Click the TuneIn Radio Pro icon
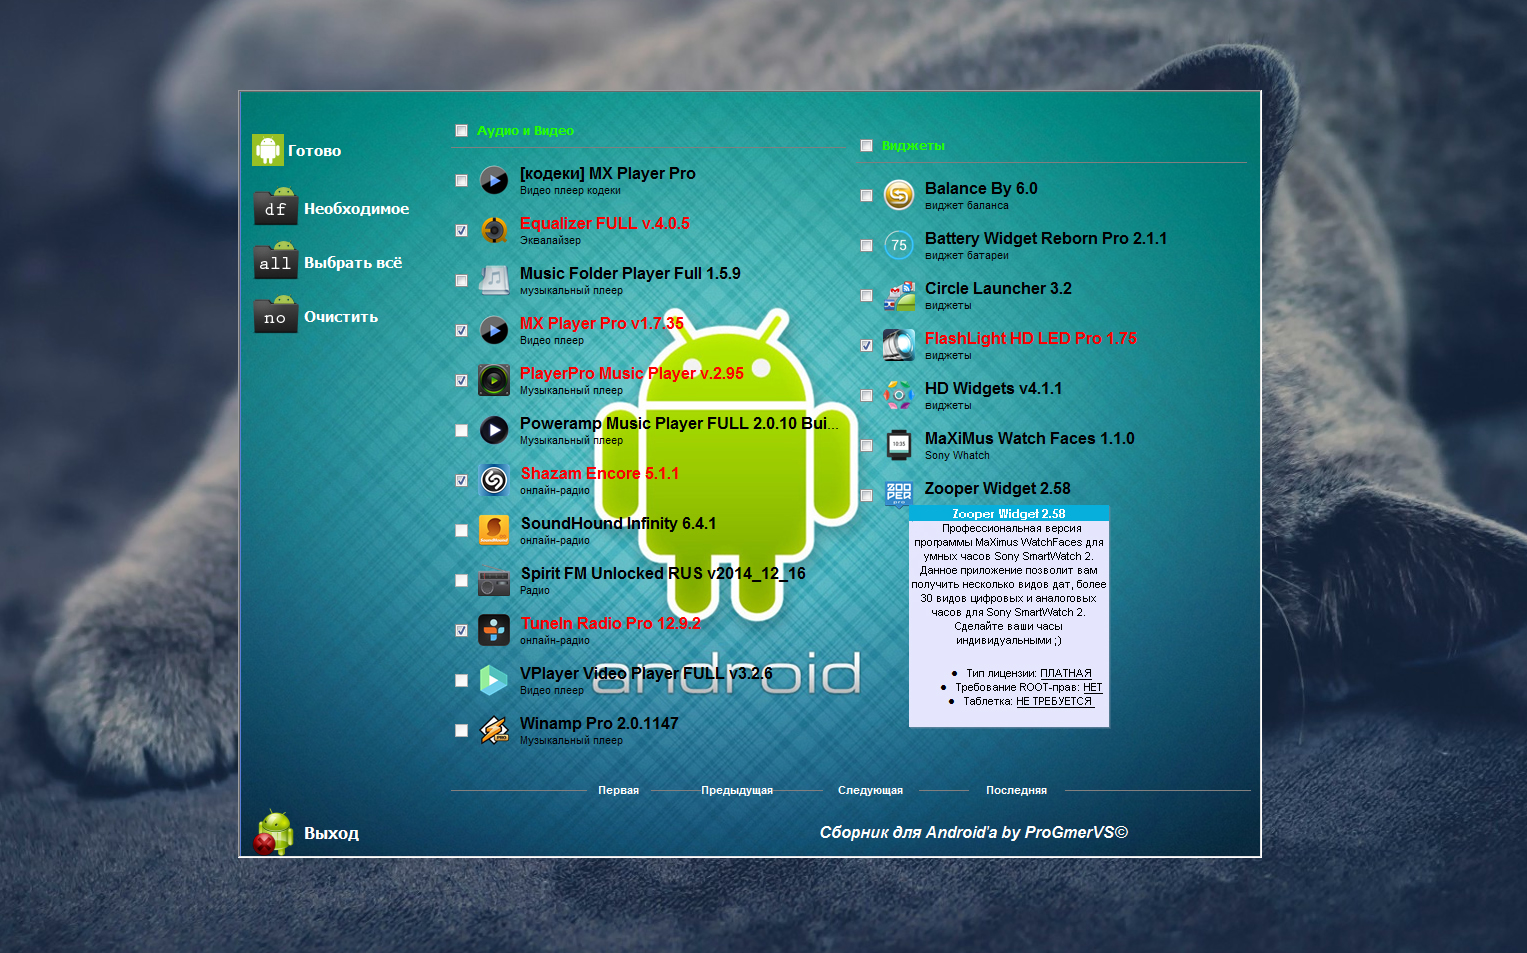 [494, 630]
